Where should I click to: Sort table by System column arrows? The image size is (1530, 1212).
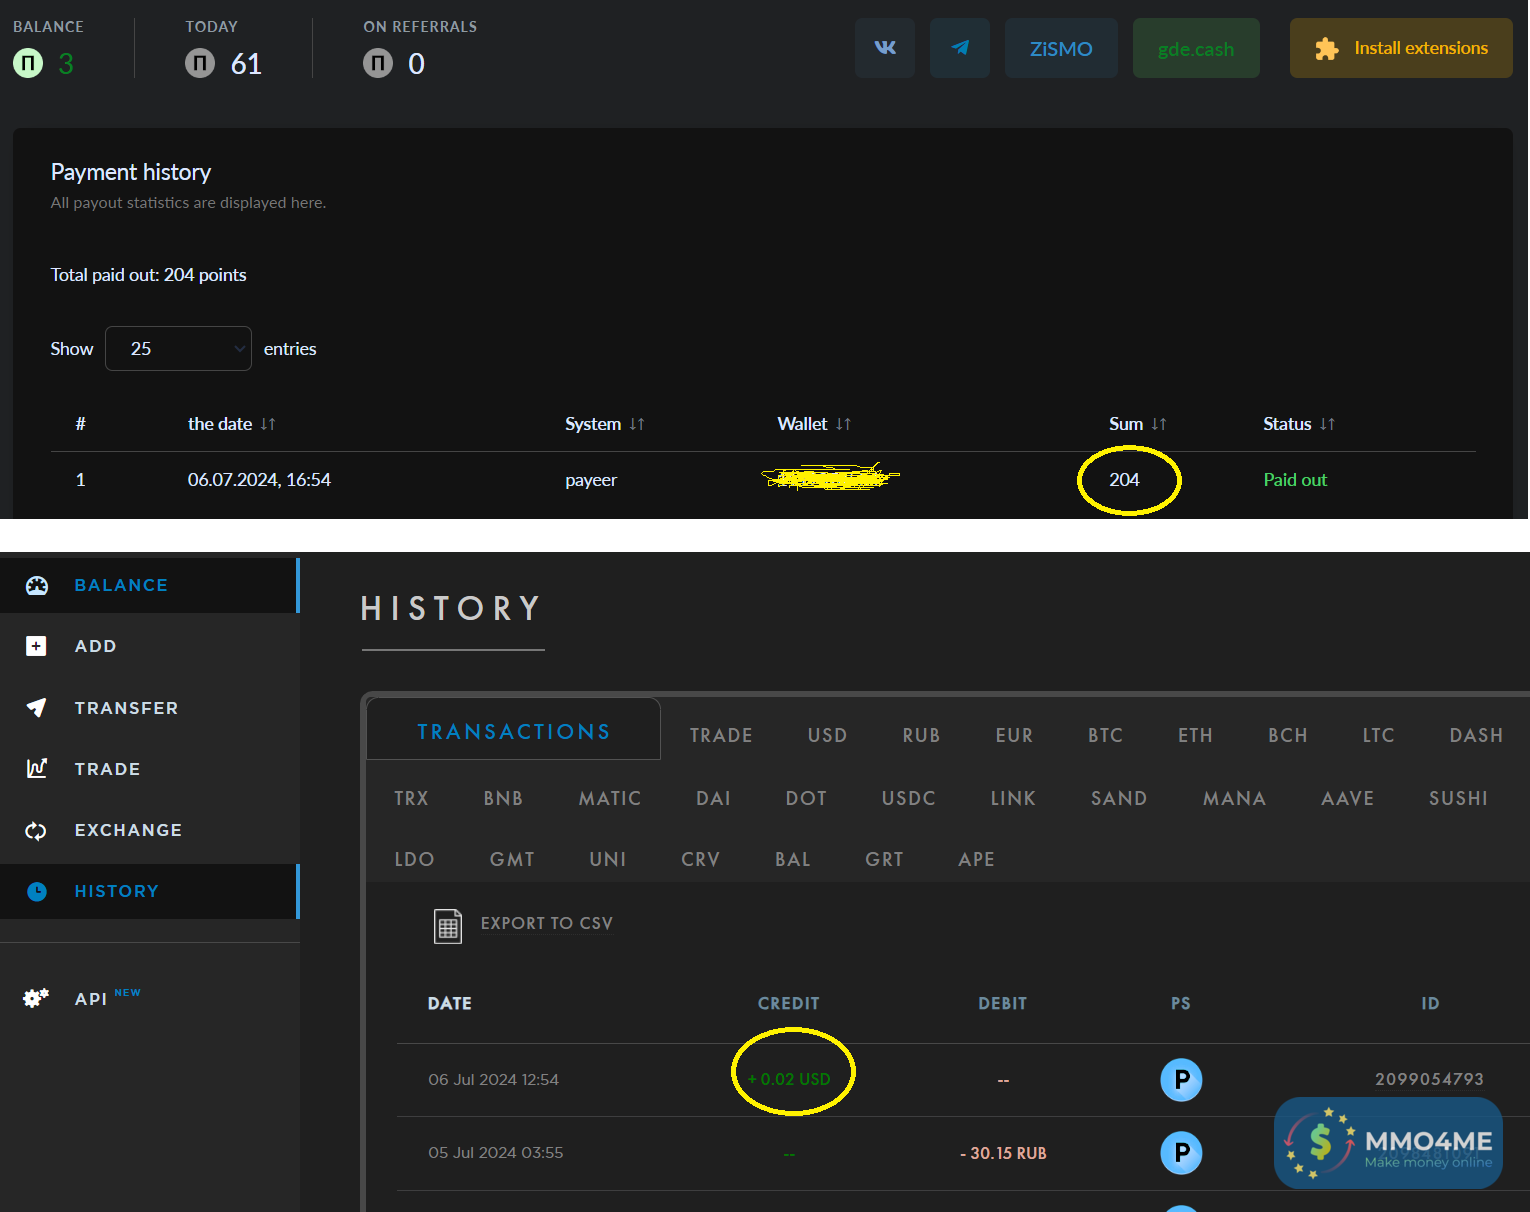click(637, 424)
